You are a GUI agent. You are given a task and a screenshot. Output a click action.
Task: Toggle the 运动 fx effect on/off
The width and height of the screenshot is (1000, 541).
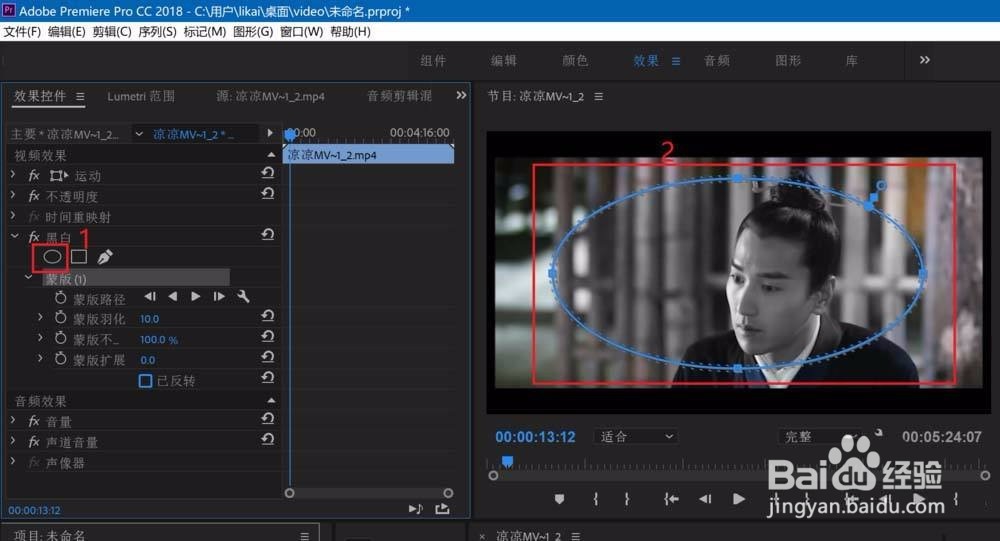(x=34, y=175)
